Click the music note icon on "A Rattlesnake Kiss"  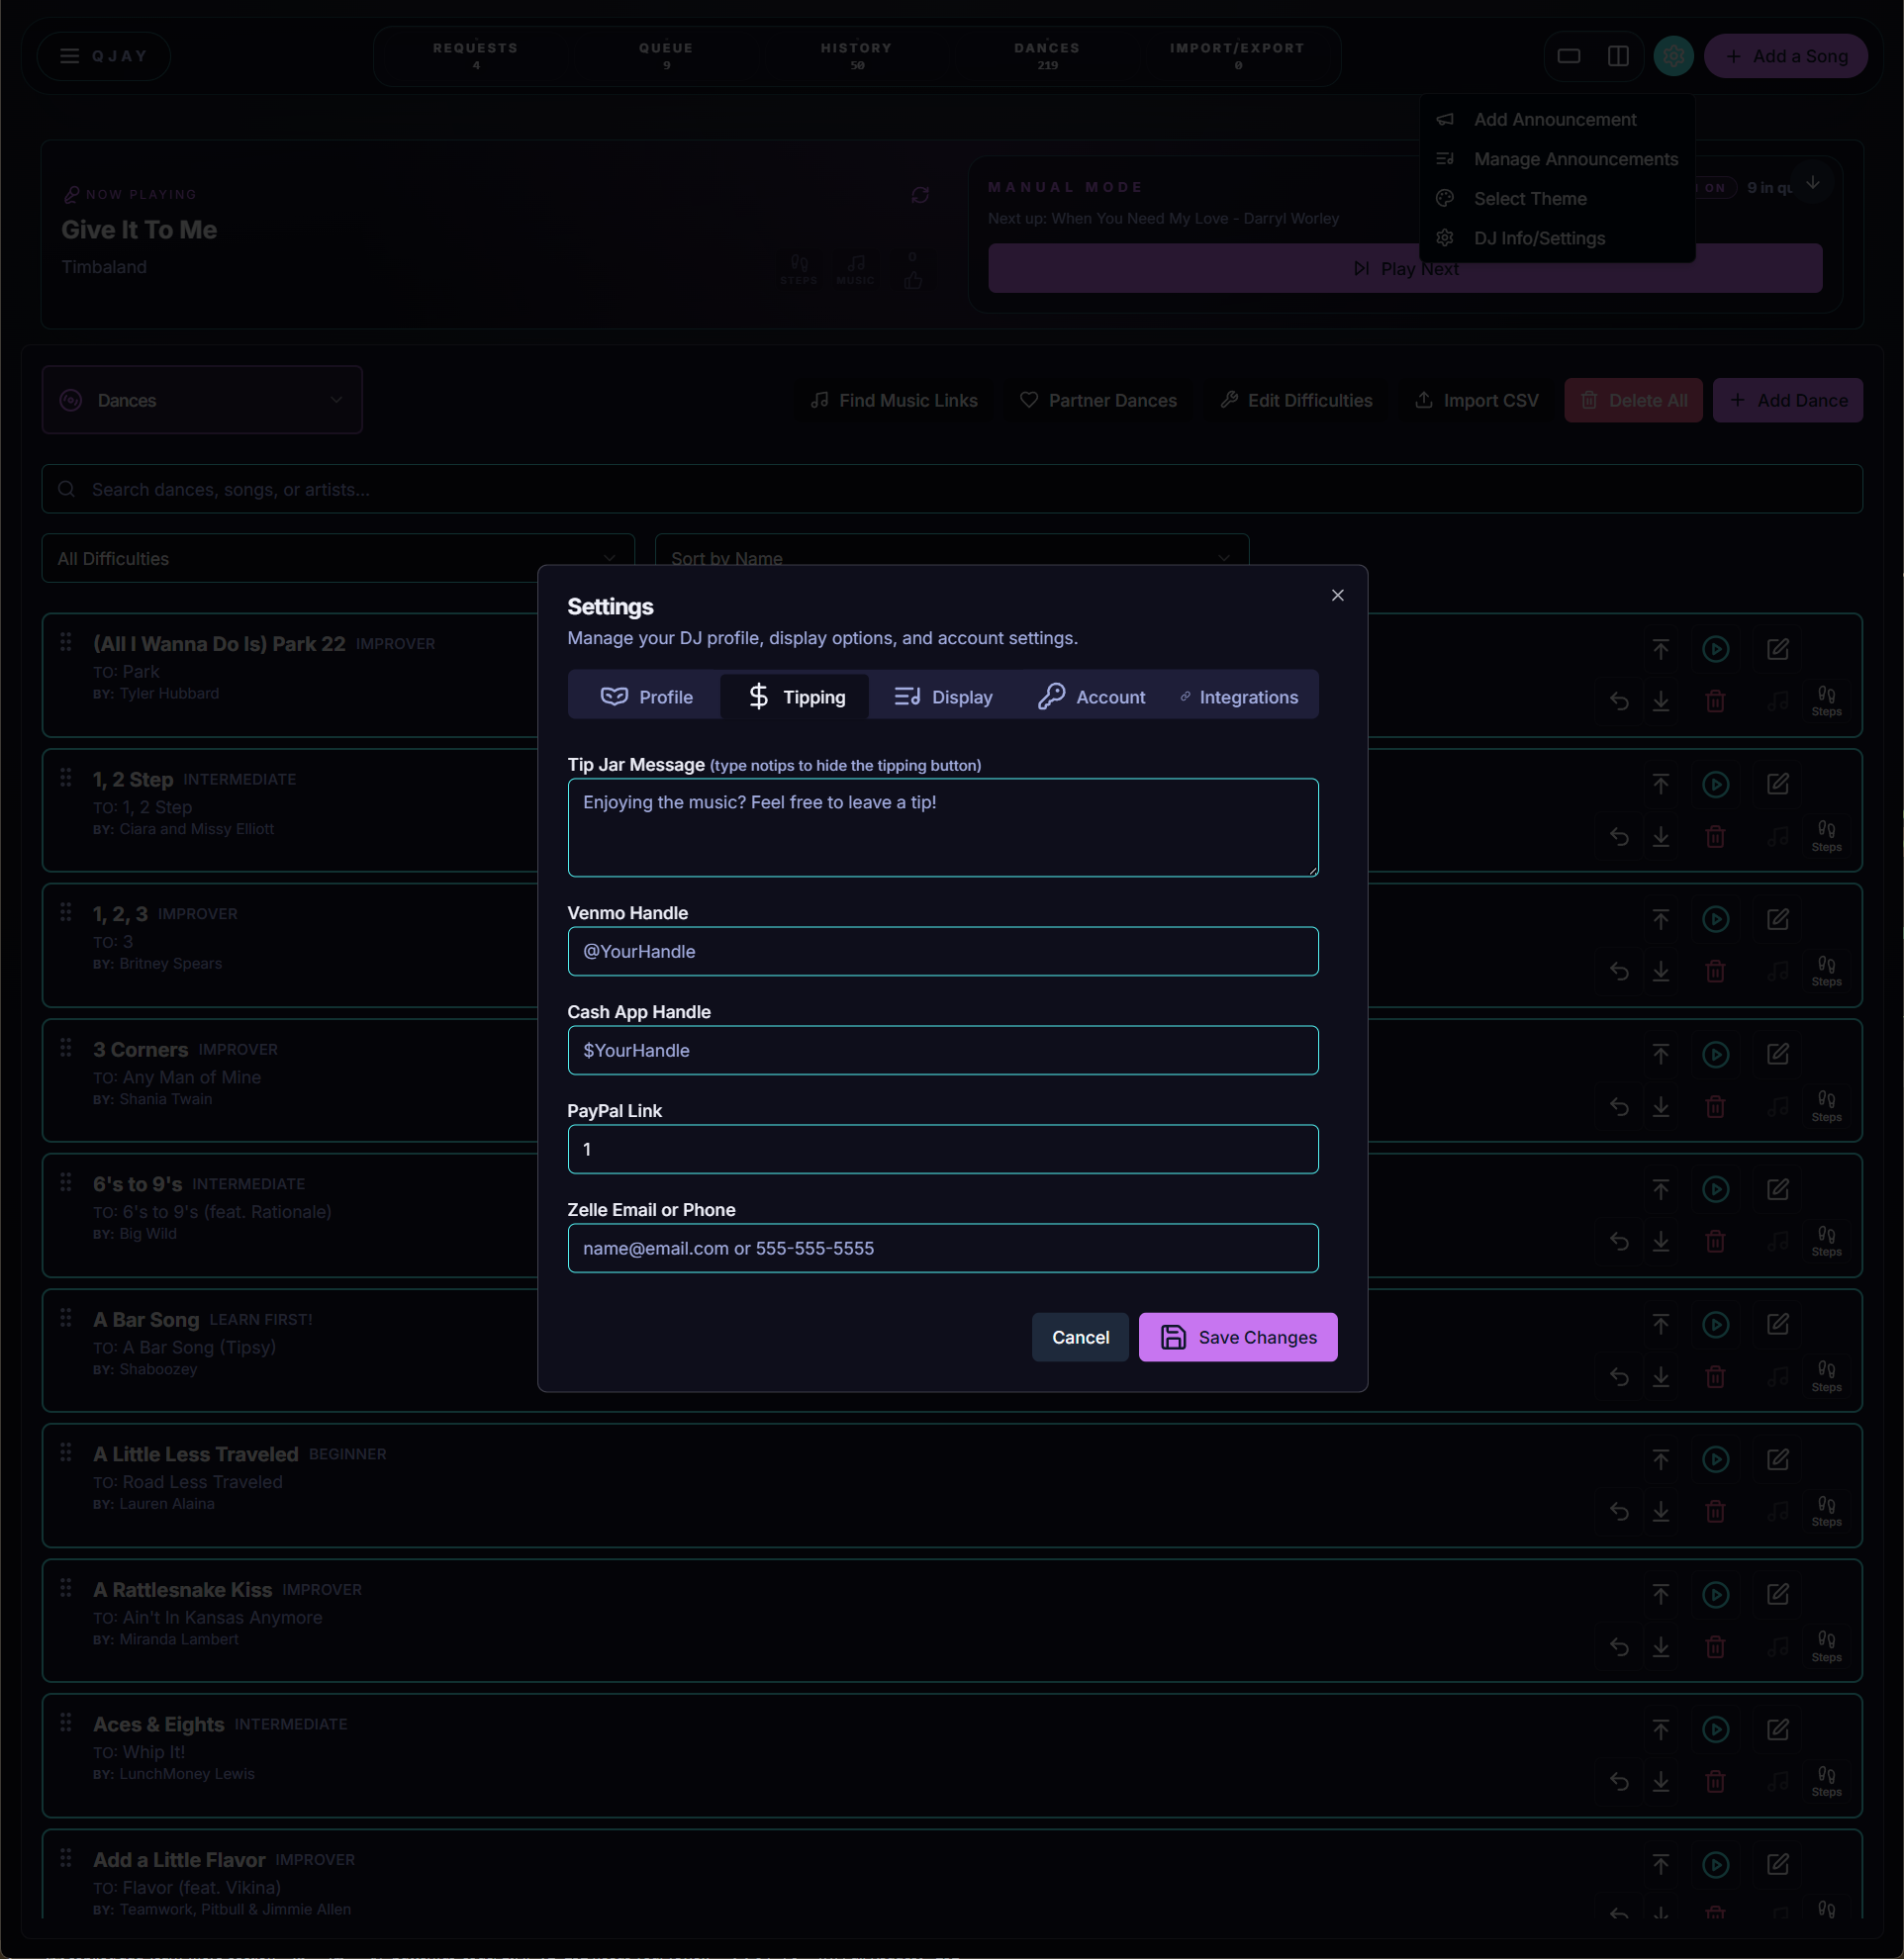click(1778, 1646)
